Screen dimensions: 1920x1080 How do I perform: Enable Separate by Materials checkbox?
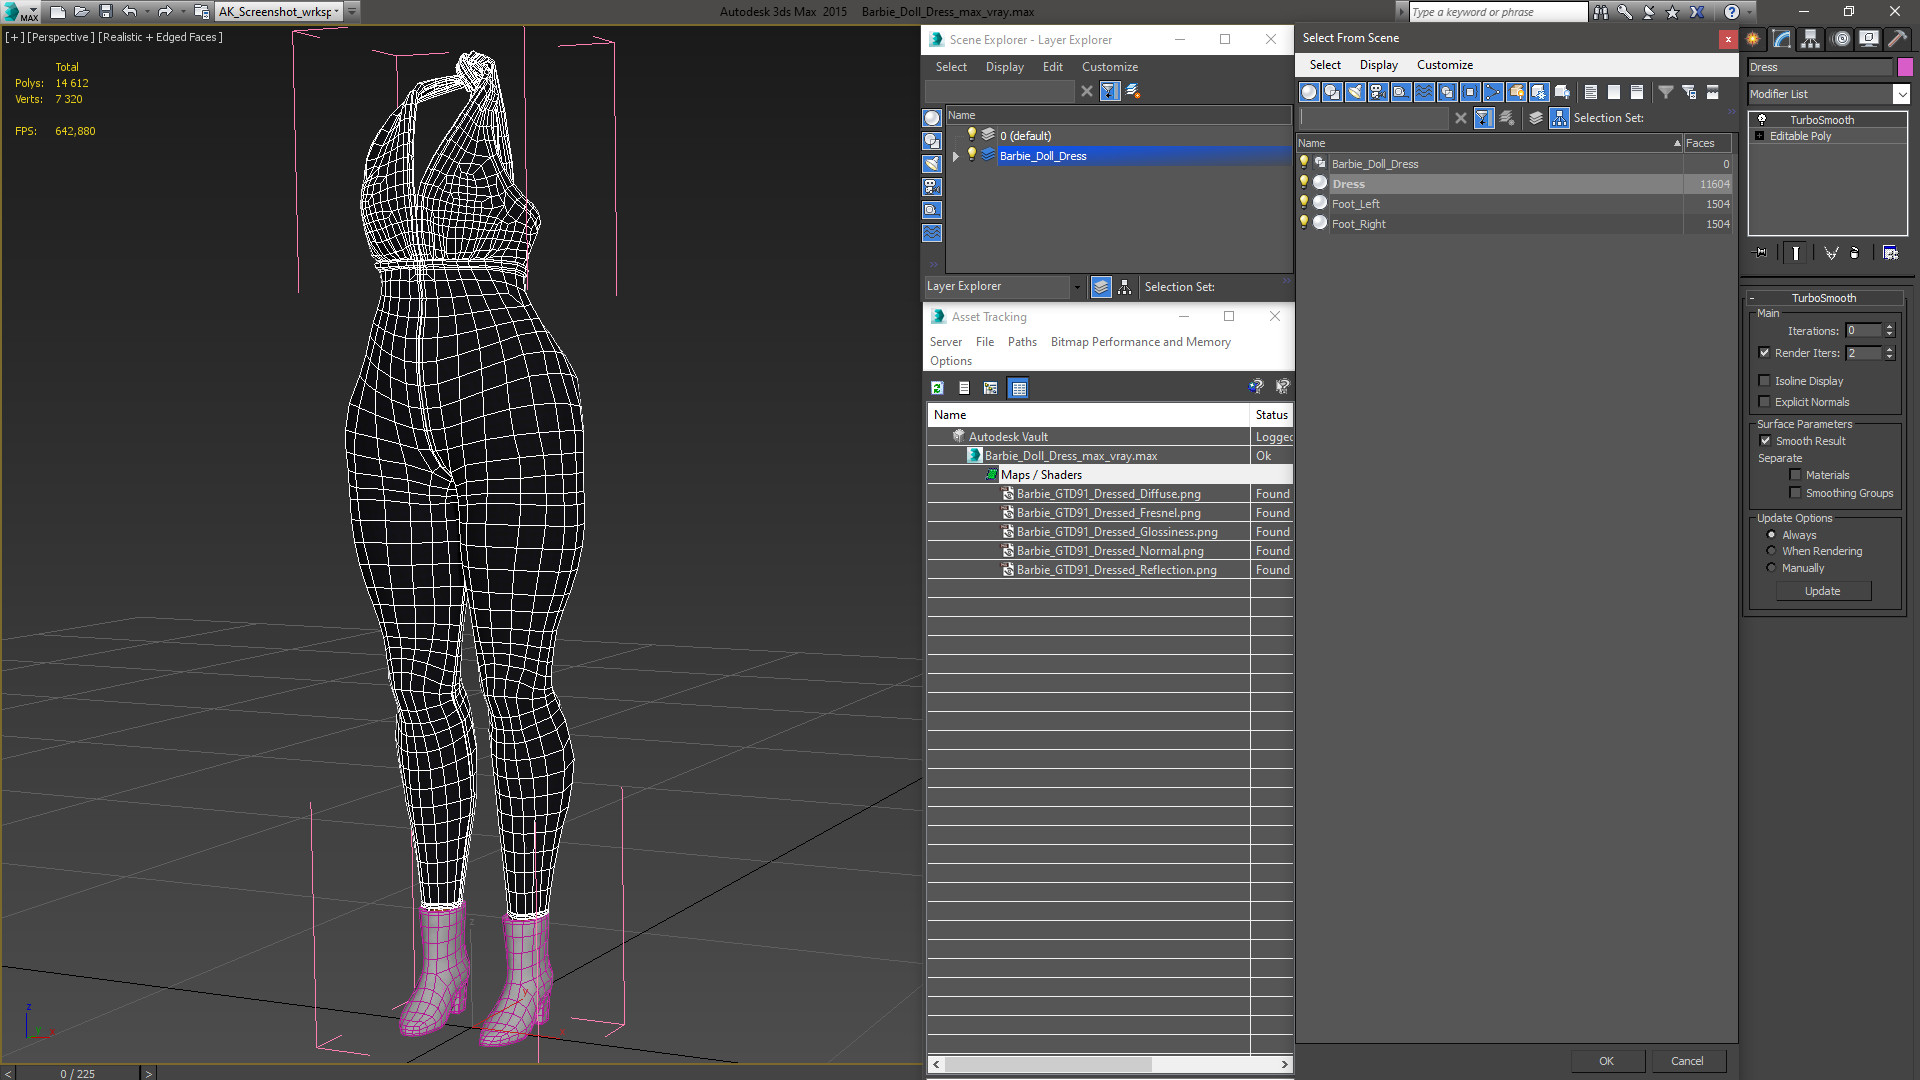click(x=1795, y=475)
